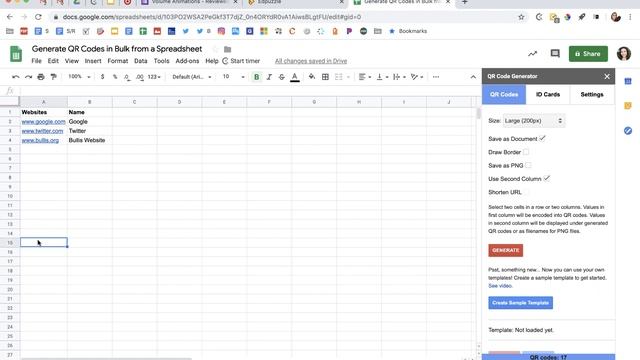640x360 pixels.
Task: Open the horizontal align dropdown
Action: click(364, 77)
